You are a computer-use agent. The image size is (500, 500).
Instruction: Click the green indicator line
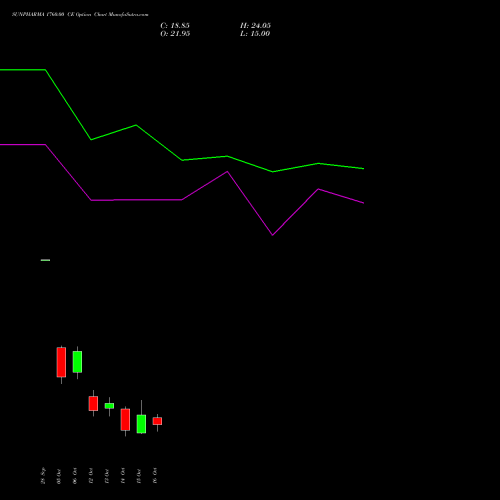(182, 160)
